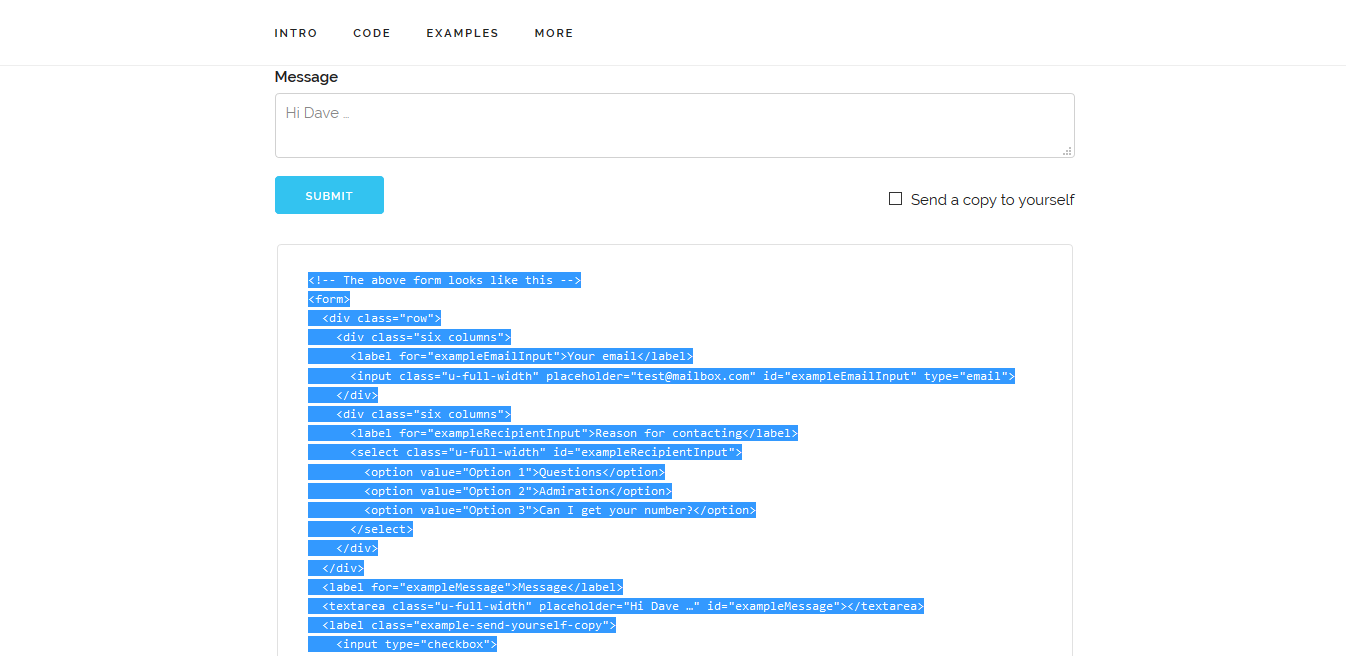Select the Option 1 Questions code line

pyautogui.click(x=486, y=471)
